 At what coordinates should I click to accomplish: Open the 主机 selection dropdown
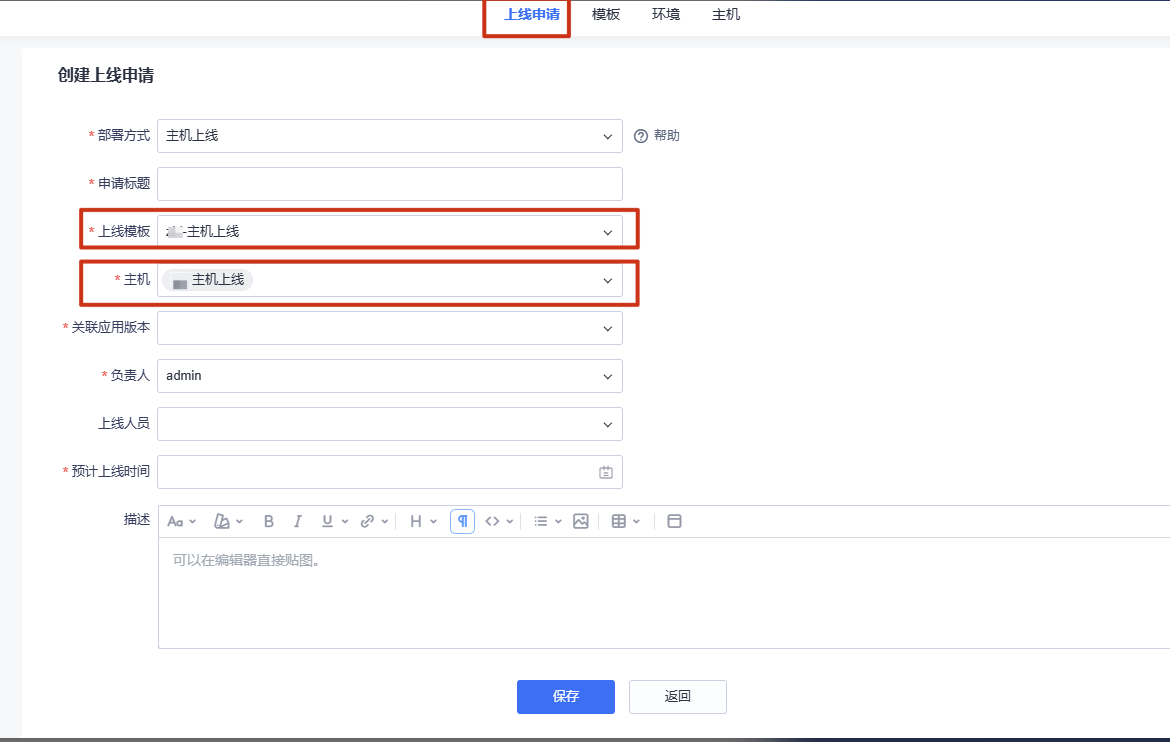390,280
